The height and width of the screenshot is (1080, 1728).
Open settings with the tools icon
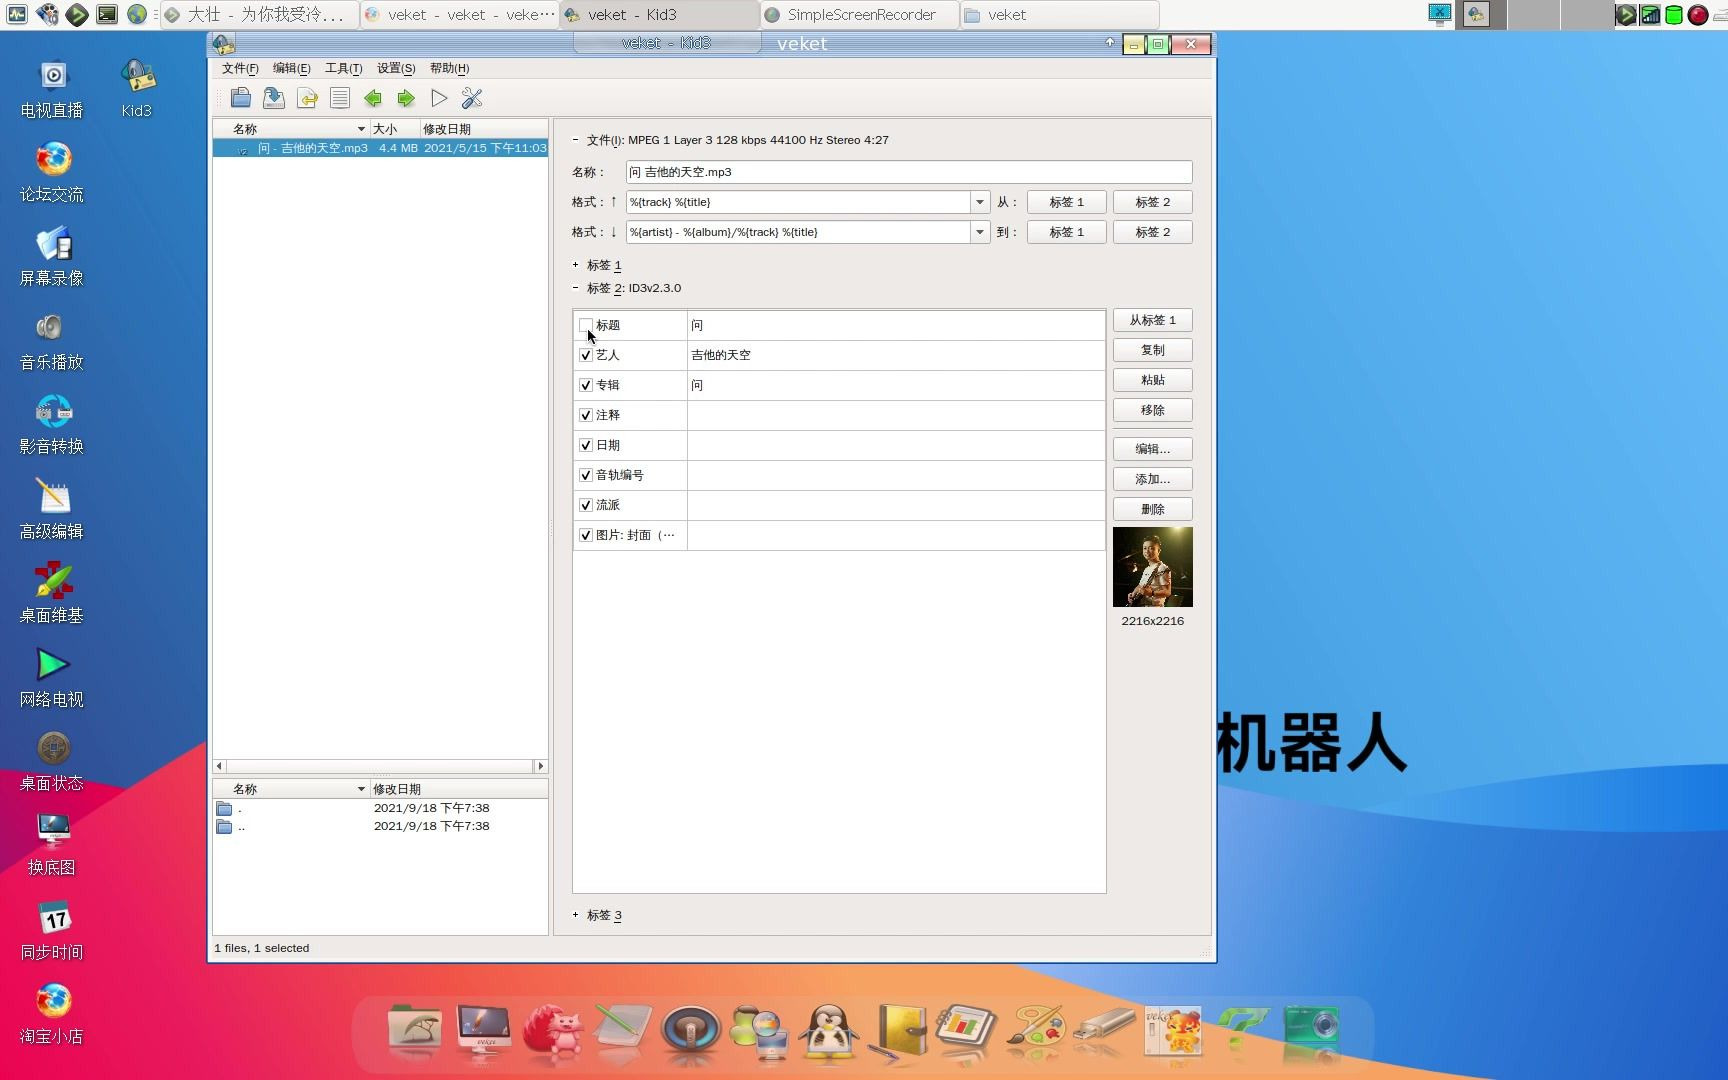click(x=471, y=98)
